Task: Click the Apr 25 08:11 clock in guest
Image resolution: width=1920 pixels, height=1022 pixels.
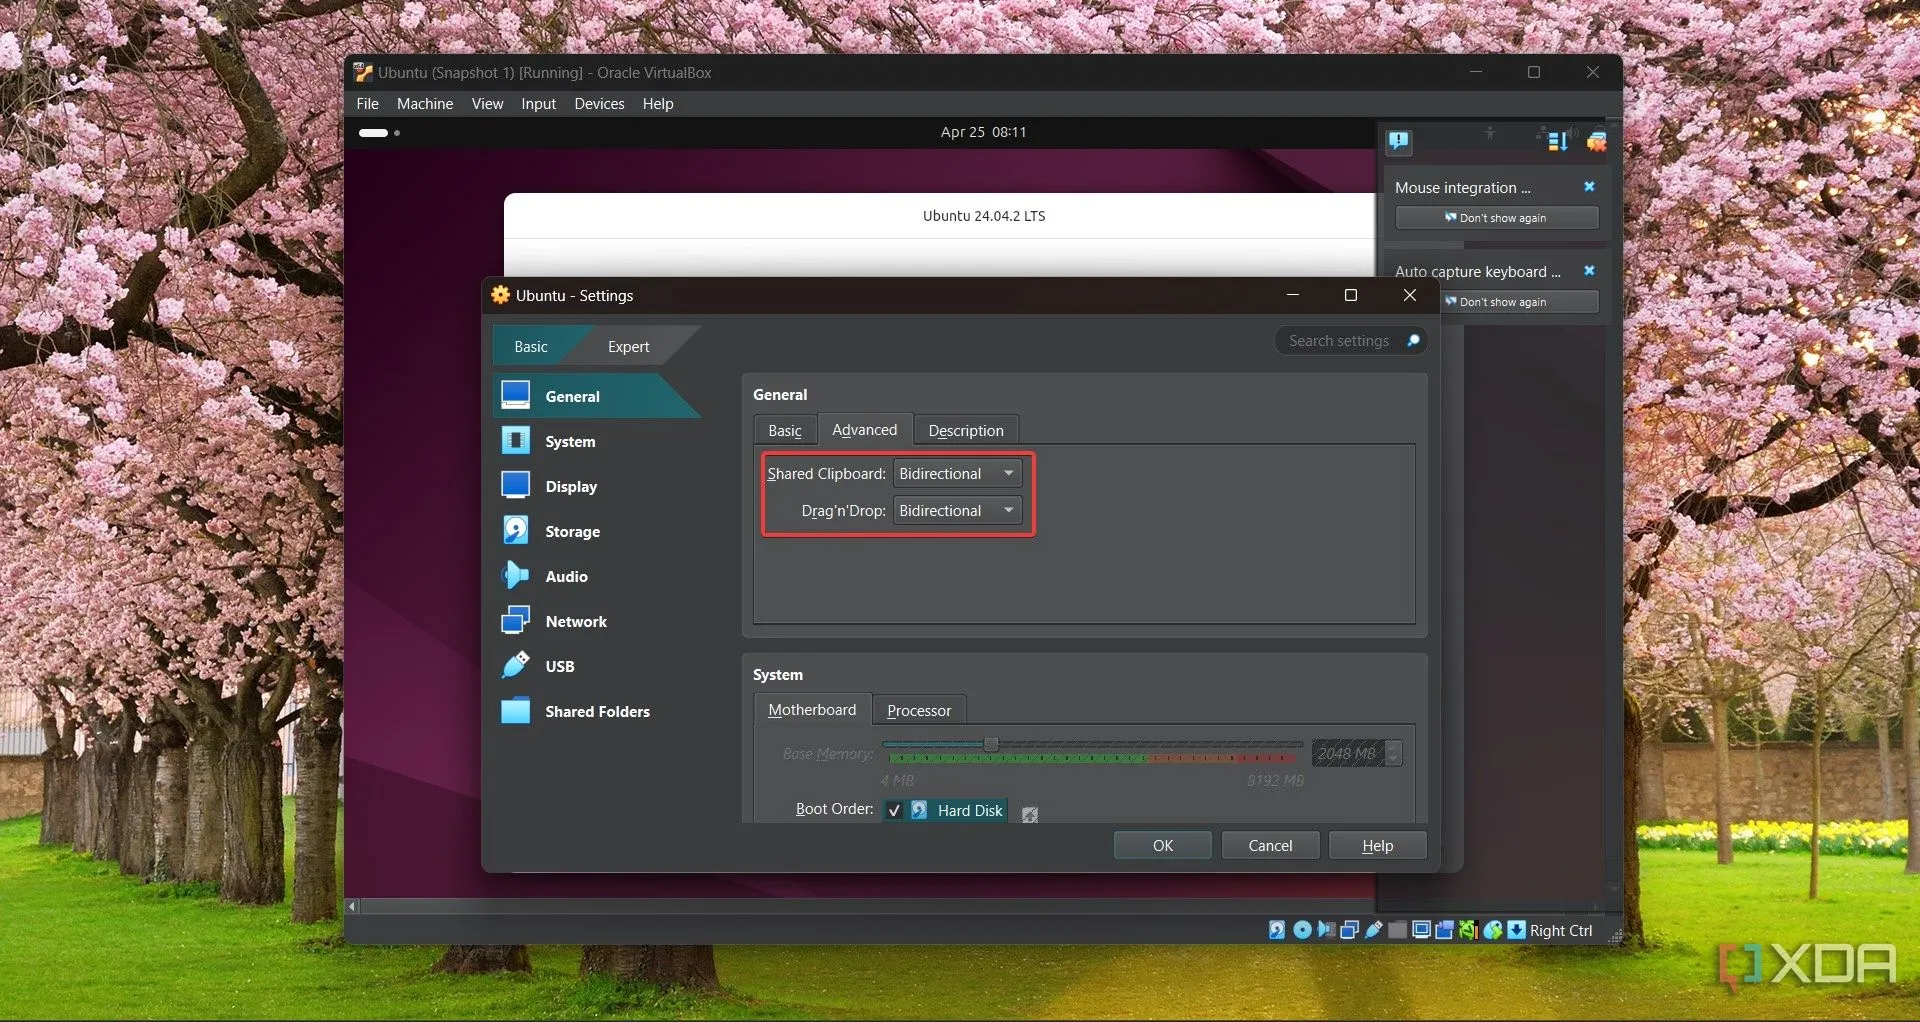Action: [983, 132]
